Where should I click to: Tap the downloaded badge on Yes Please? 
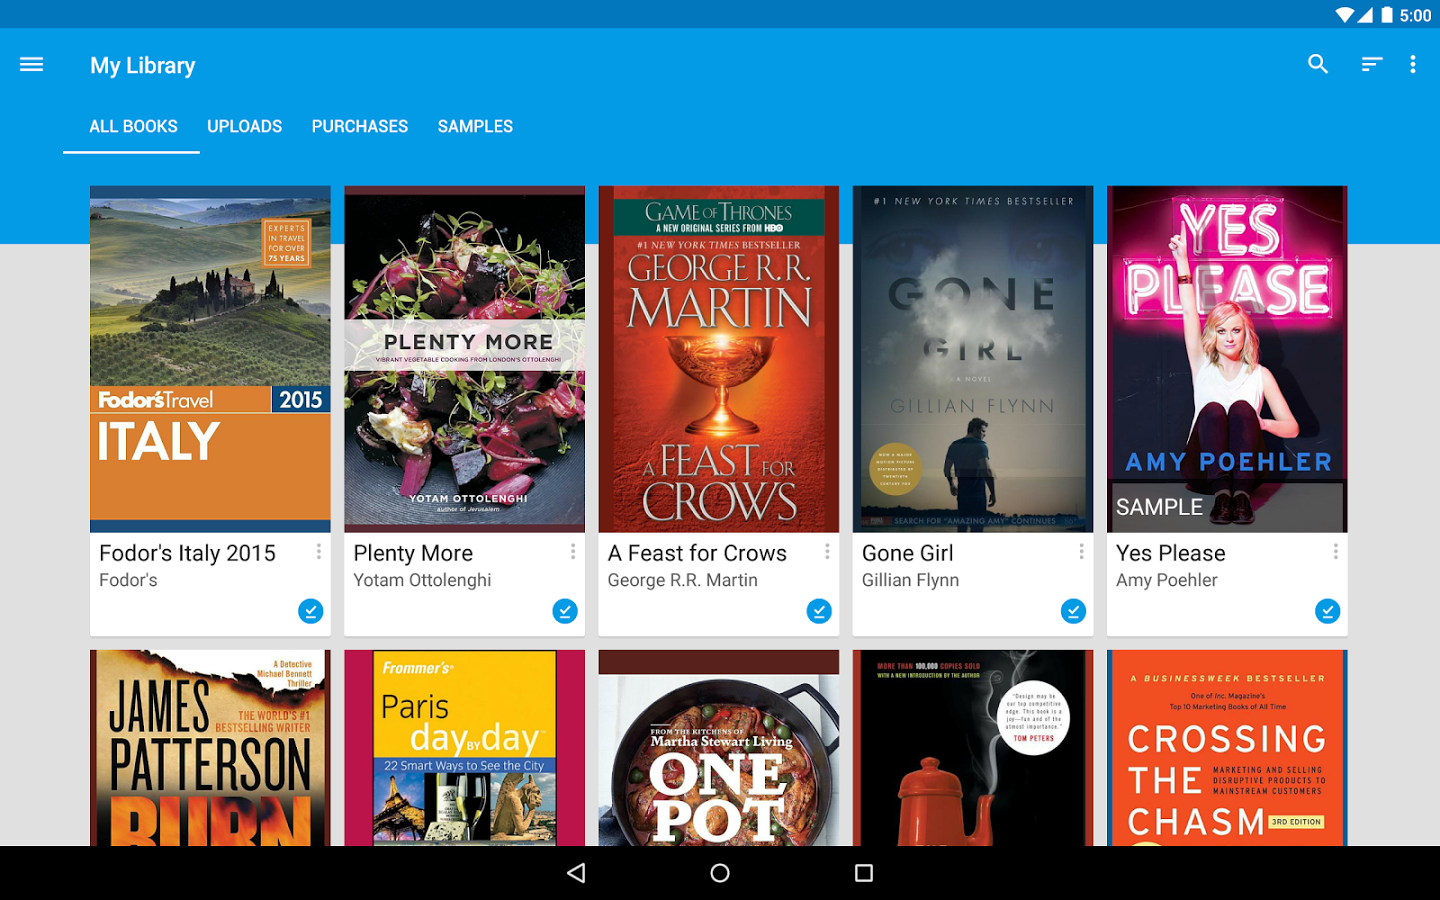coord(1327,611)
